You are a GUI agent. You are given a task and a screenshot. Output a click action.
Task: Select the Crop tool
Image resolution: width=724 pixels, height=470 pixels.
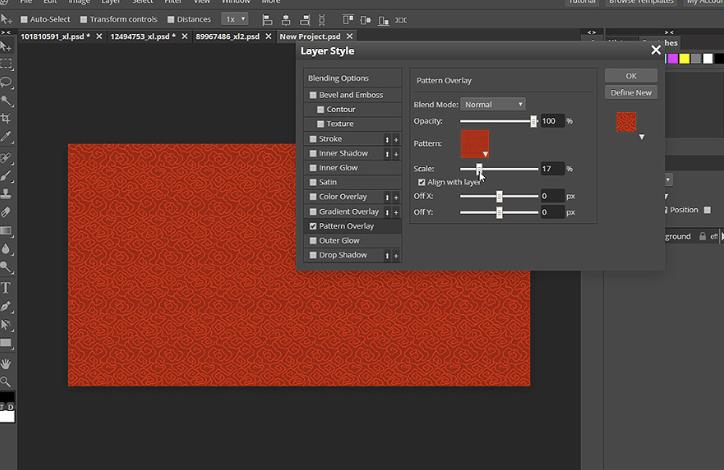(x=7, y=118)
